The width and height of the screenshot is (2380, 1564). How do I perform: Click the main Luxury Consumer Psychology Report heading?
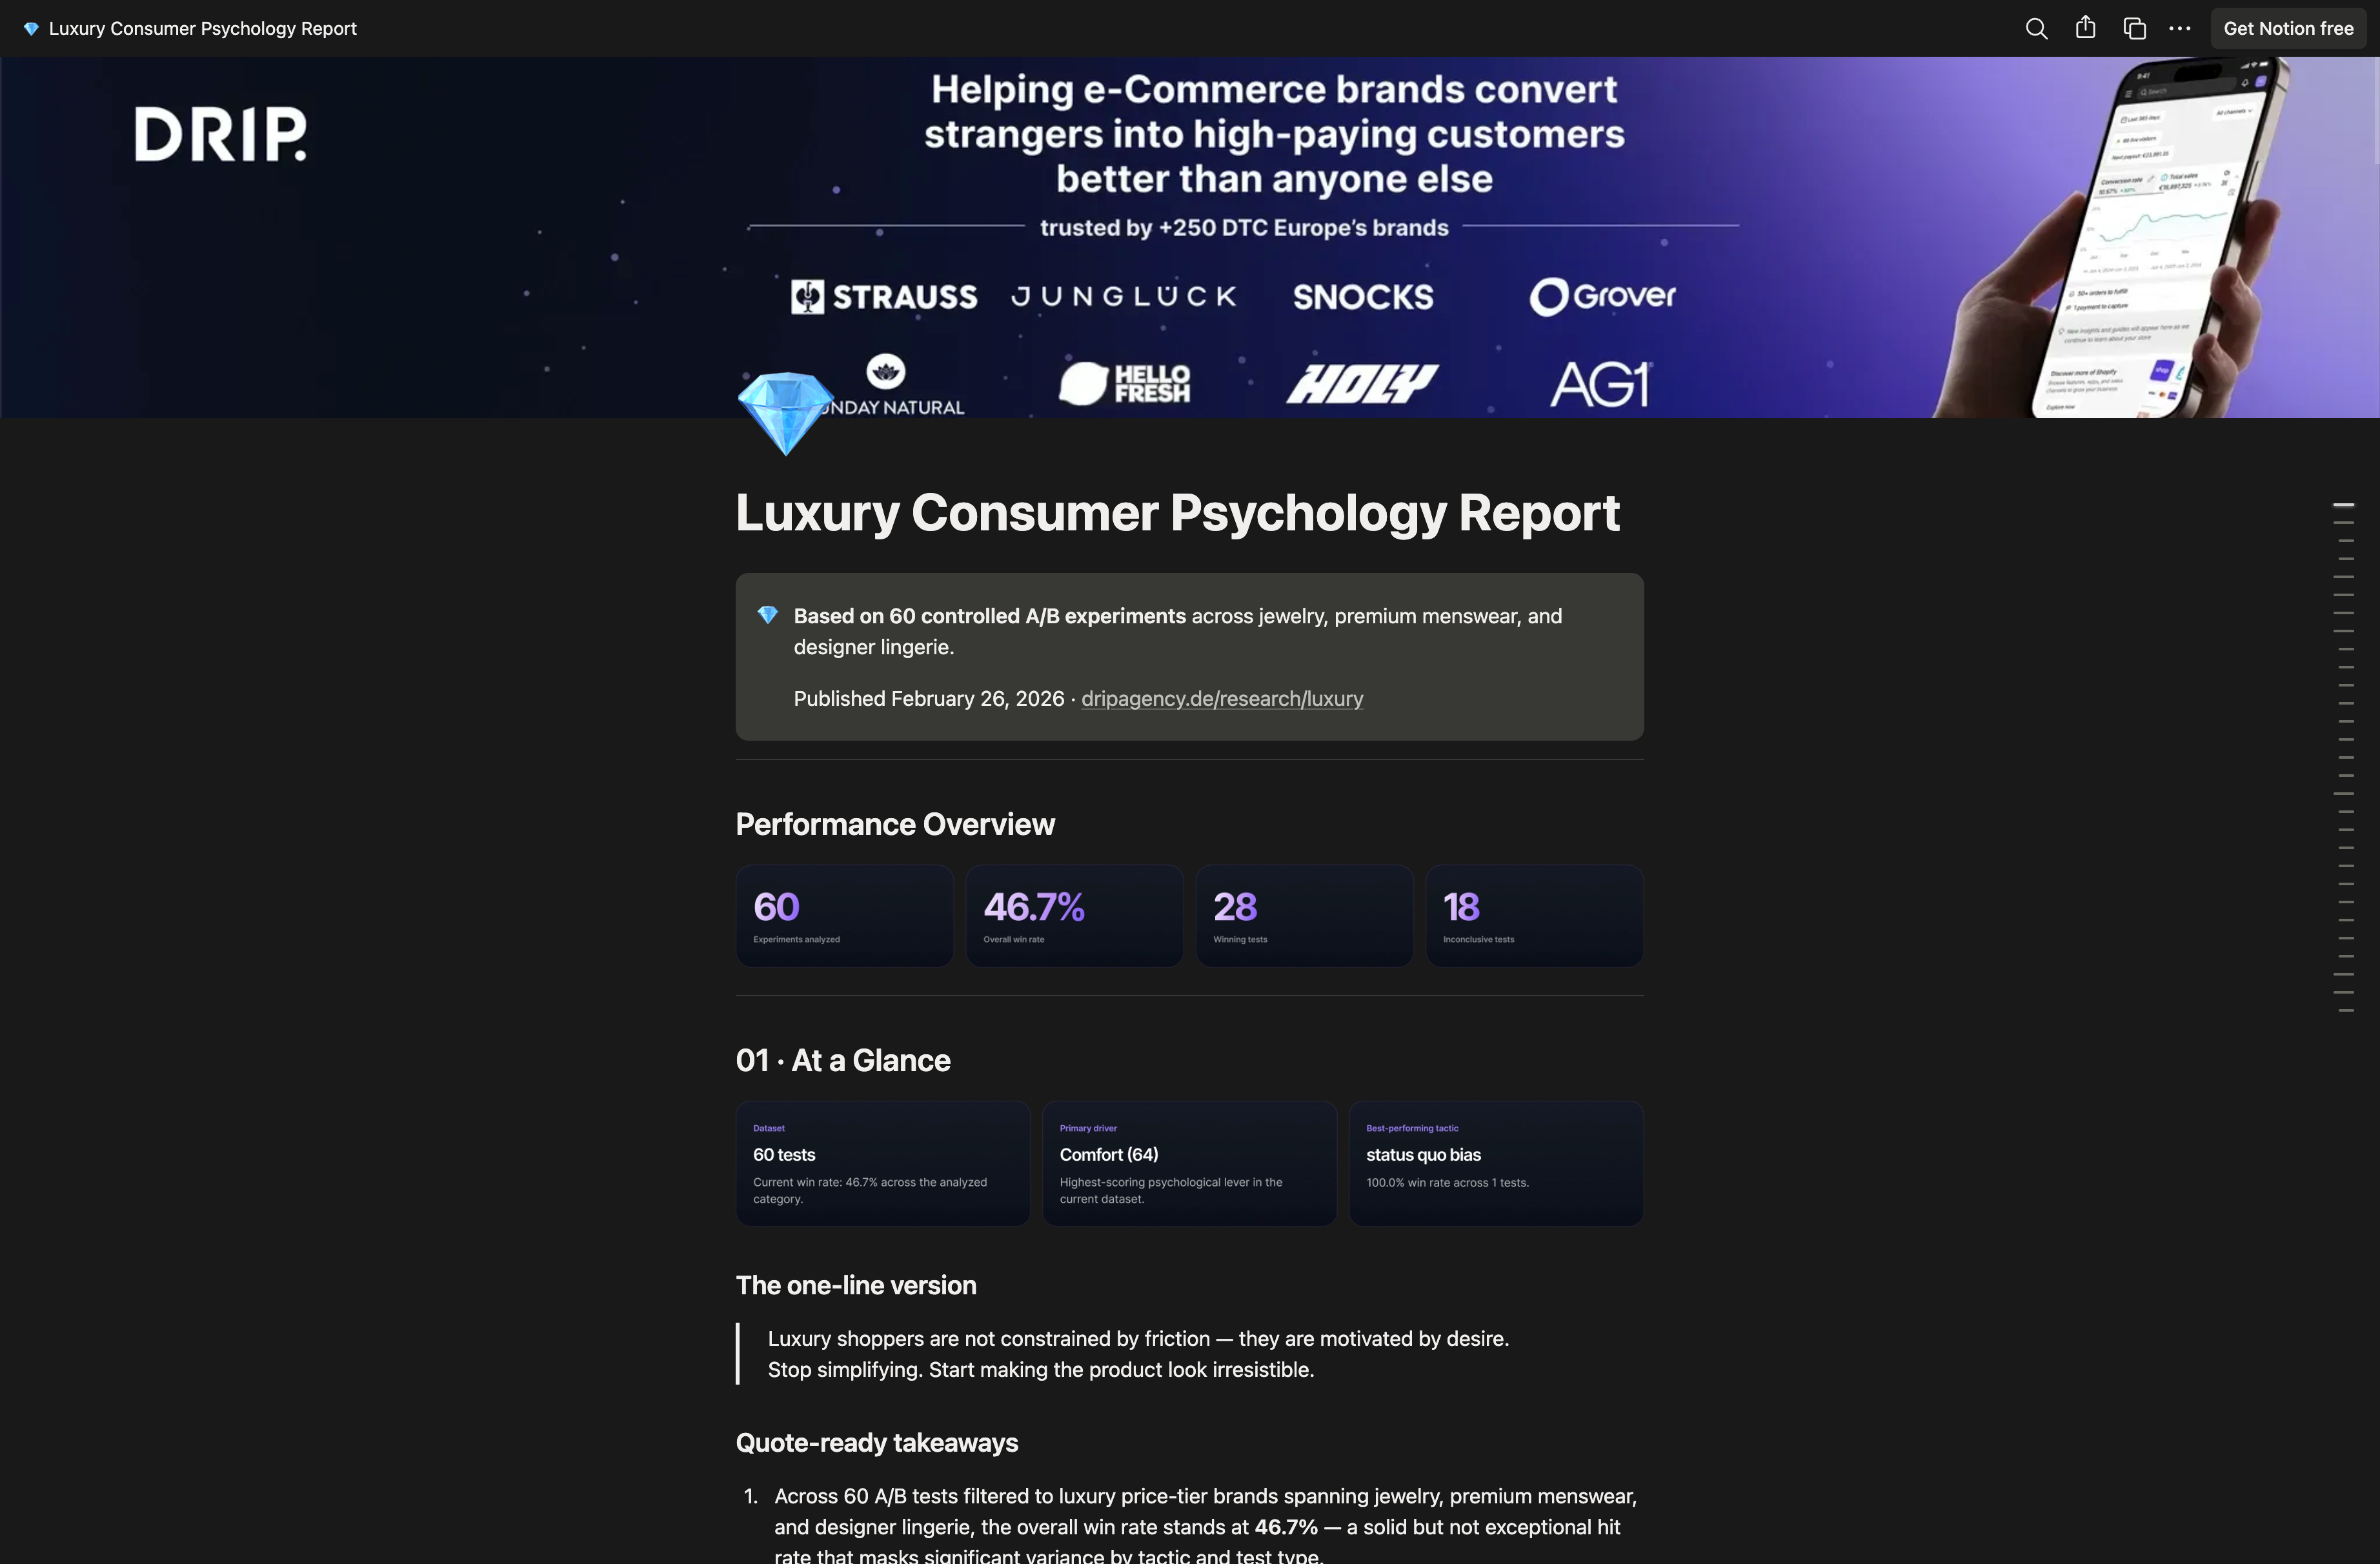click(x=1177, y=513)
